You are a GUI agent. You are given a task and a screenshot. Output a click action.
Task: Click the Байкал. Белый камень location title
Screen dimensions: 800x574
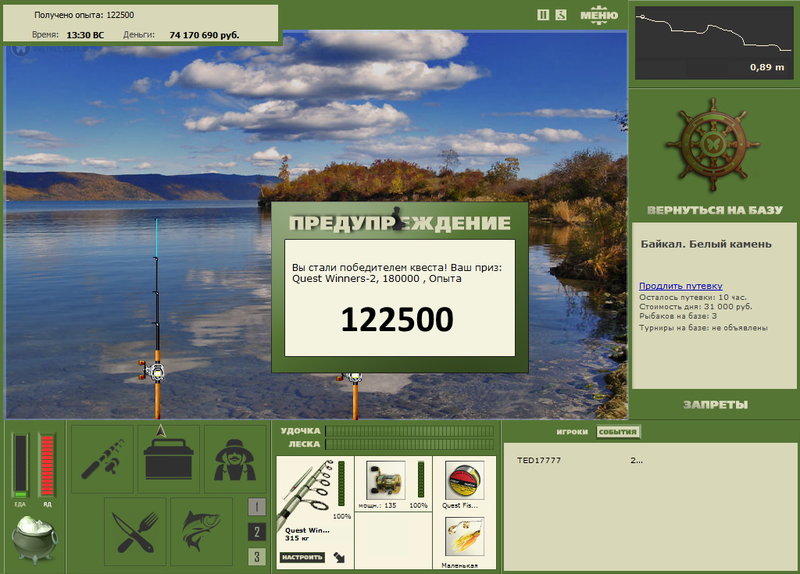[x=706, y=244]
